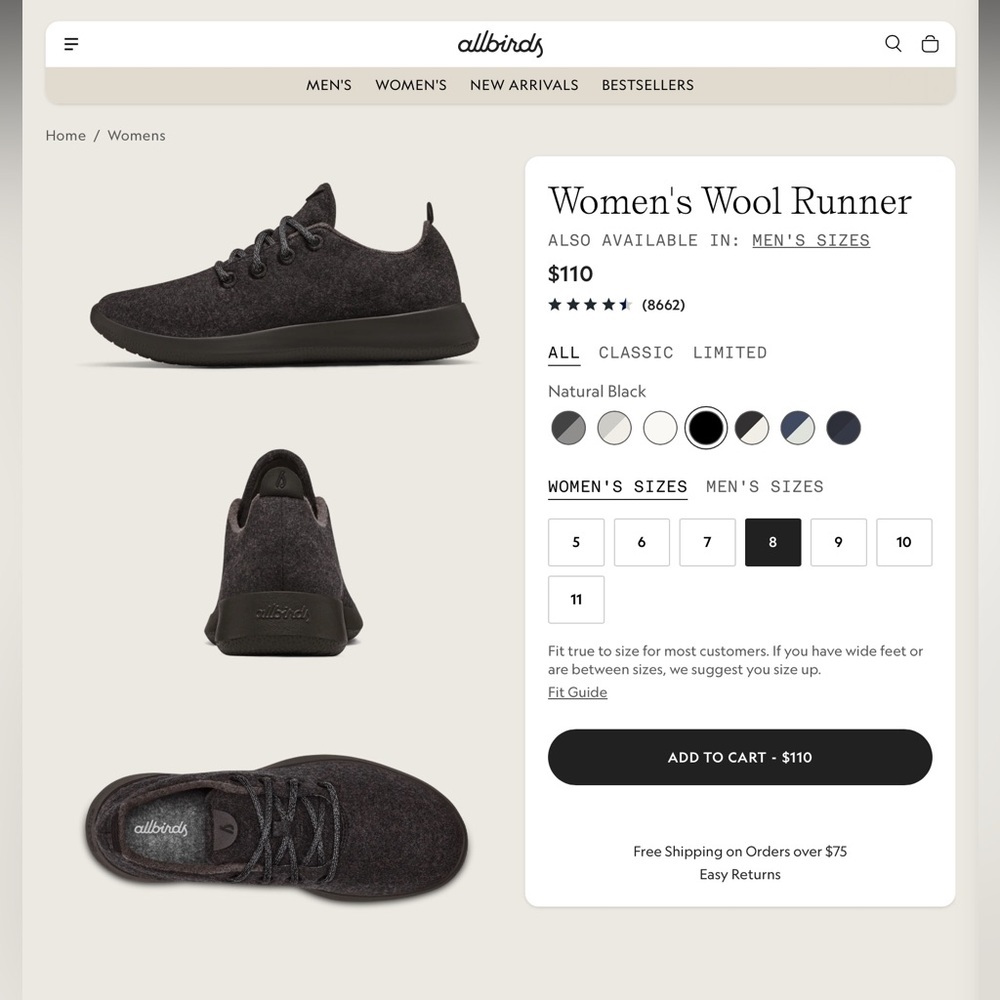1000x1000 pixels.
Task: Switch to the LIMITED filter tab
Action: [x=730, y=353]
